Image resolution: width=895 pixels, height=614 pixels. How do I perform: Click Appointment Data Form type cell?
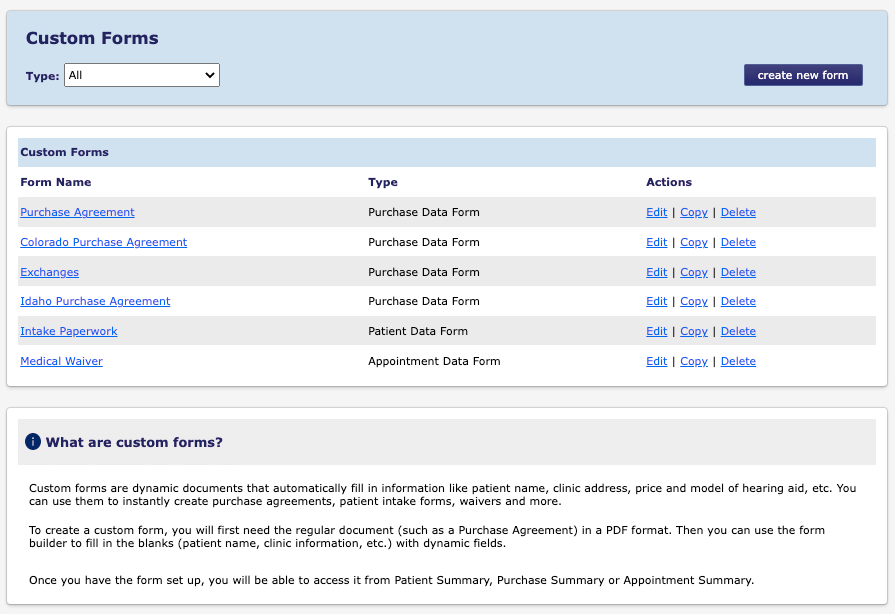pos(434,361)
